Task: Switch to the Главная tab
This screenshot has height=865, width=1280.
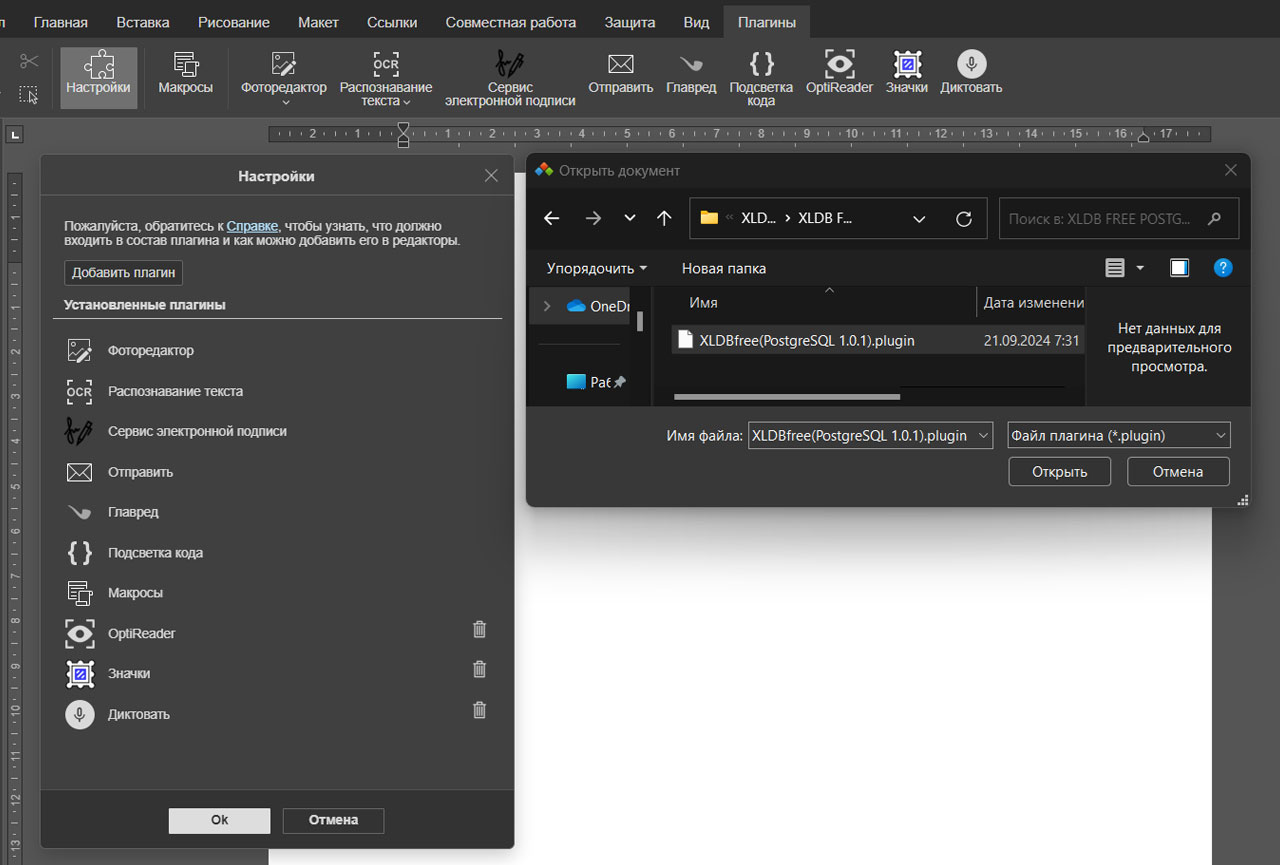Action: (60, 22)
